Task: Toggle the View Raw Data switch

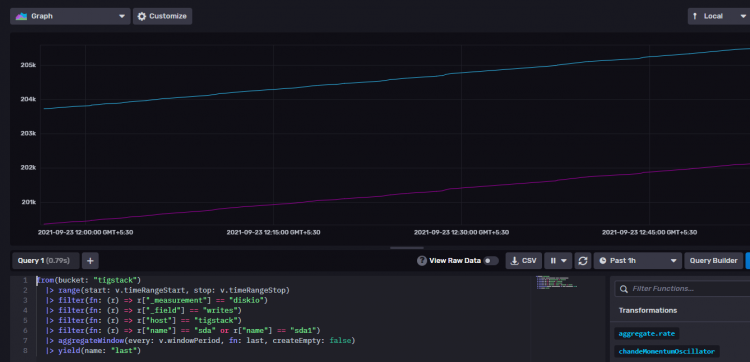Action: (490, 261)
